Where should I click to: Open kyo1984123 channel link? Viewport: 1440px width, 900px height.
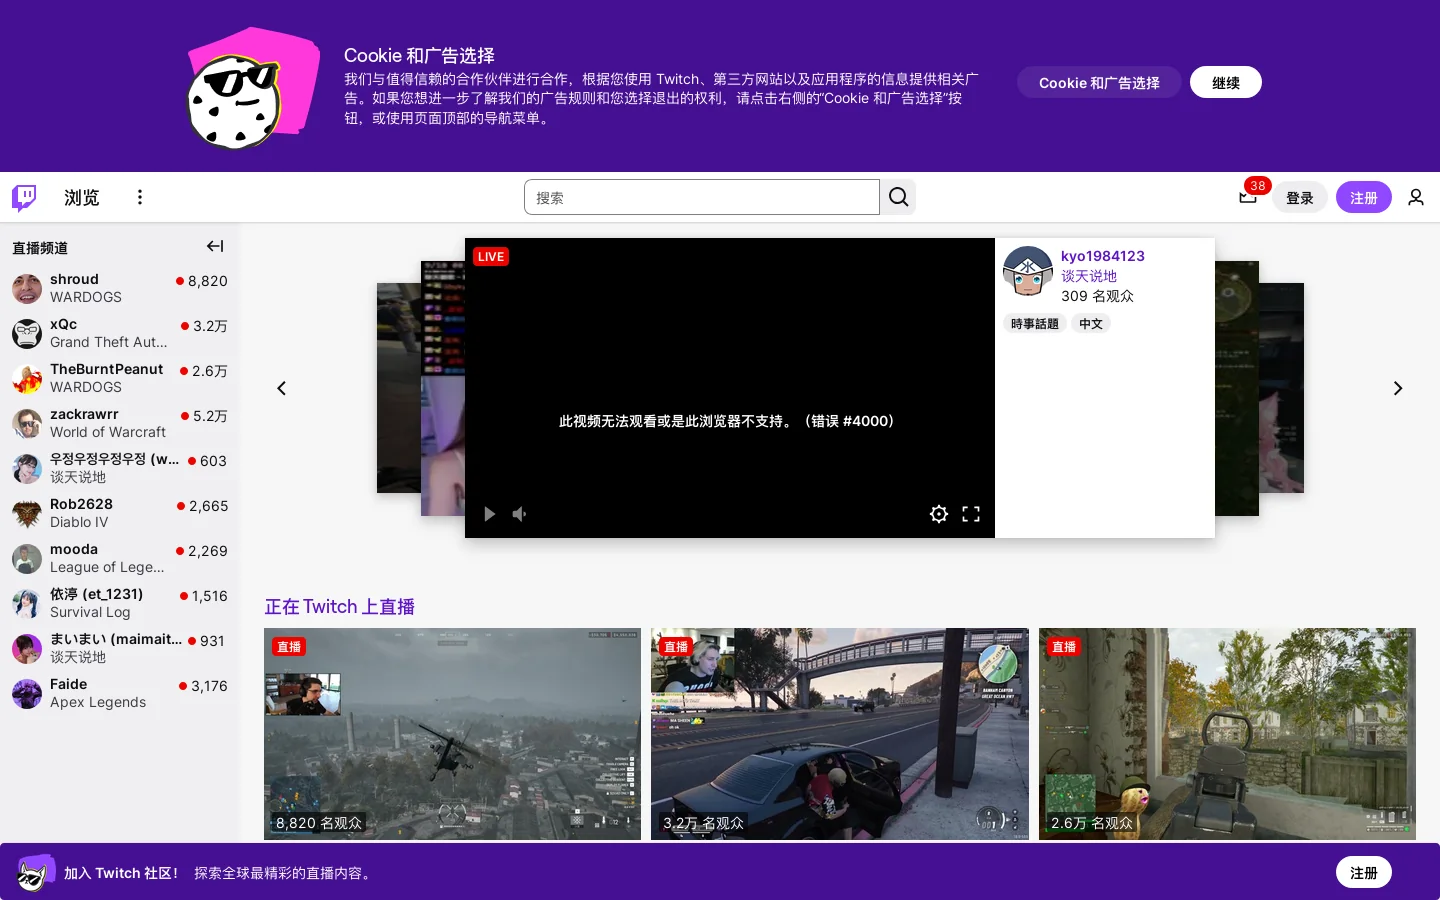(1102, 256)
